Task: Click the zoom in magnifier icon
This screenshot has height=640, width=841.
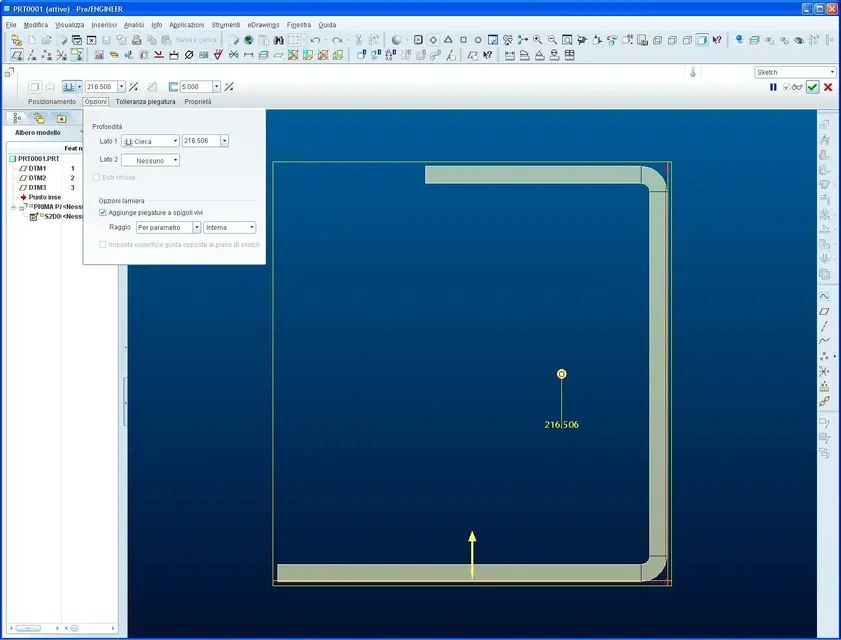Action: tap(537, 40)
